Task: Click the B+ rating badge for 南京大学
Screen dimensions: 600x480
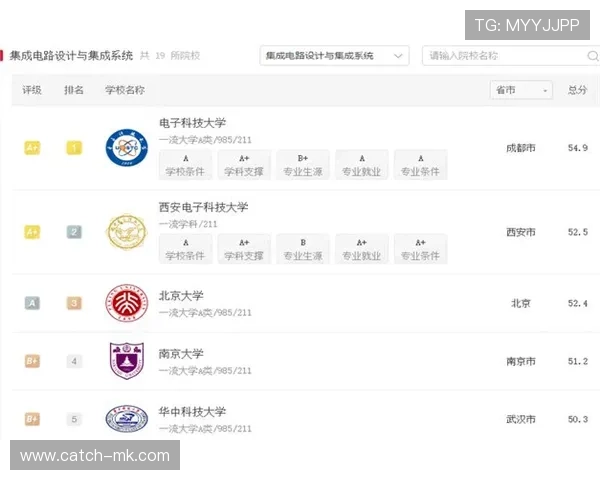Action: tap(32, 361)
